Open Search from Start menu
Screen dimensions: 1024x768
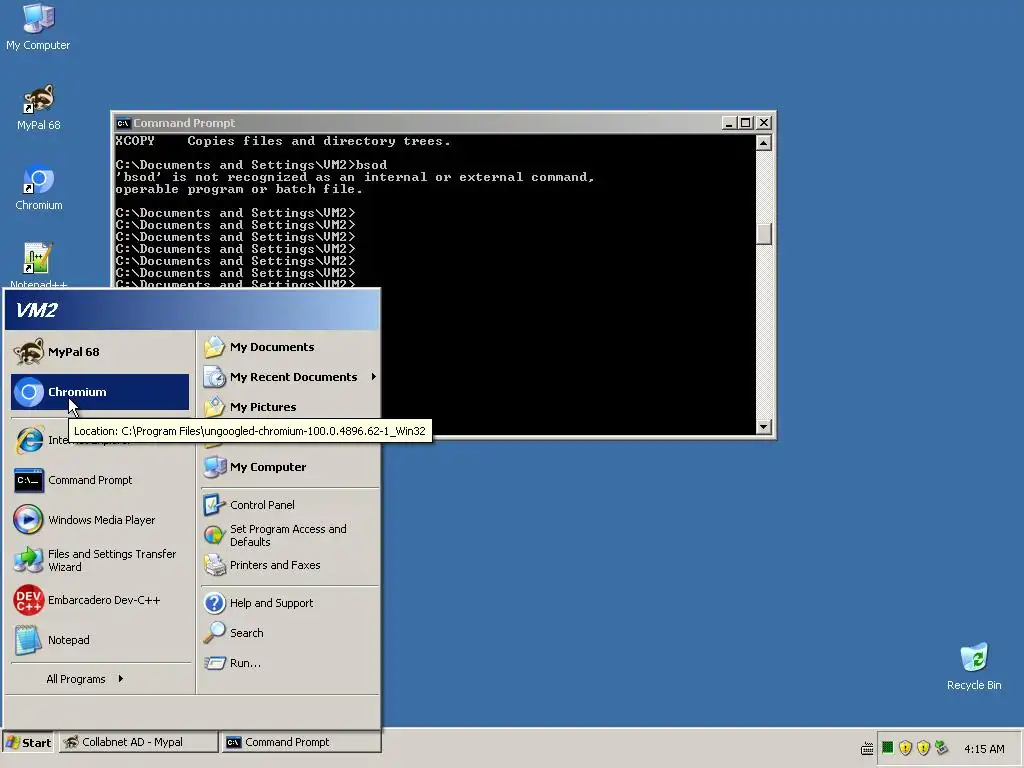click(290, 633)
